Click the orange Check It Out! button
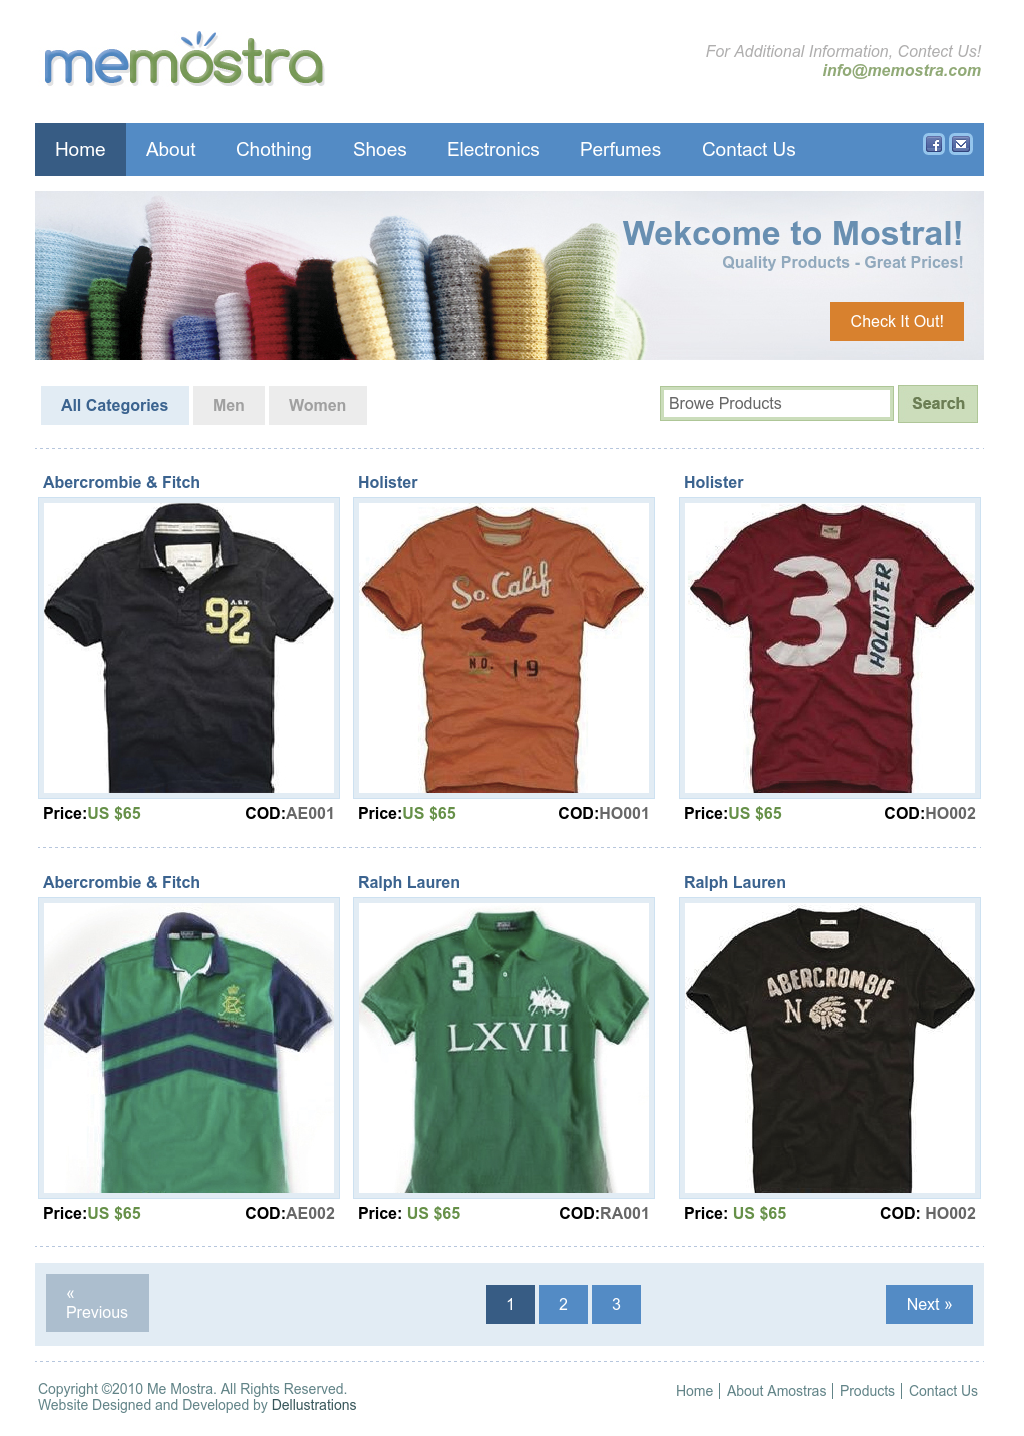1024x1436 pixels. point(897,321)
